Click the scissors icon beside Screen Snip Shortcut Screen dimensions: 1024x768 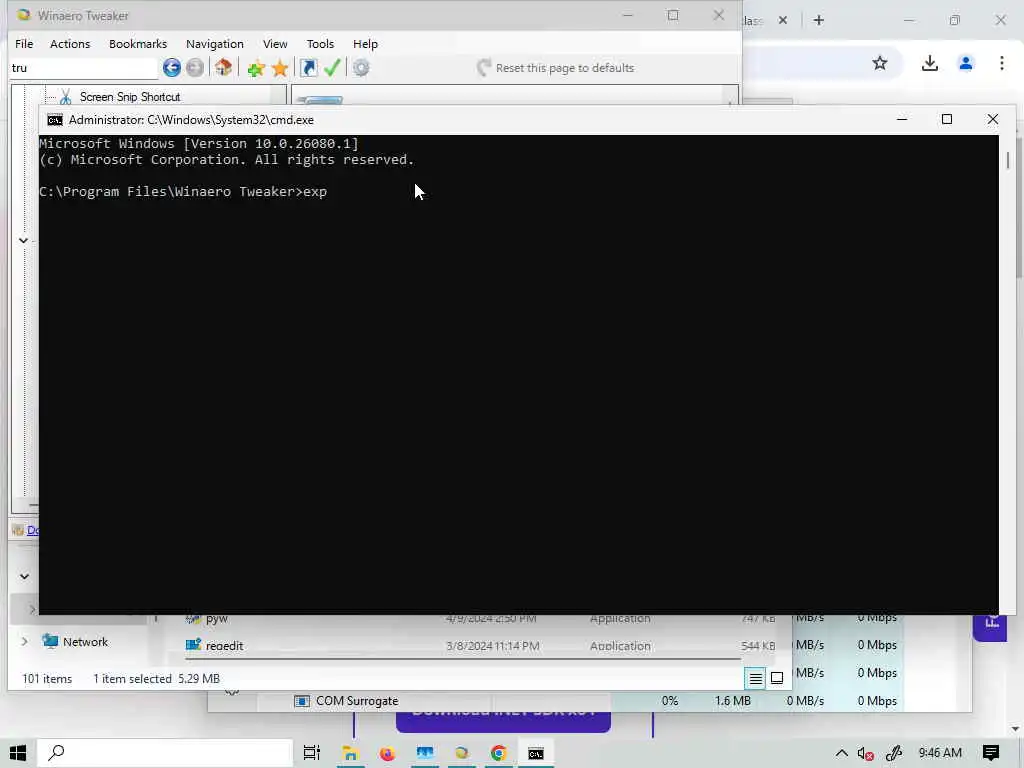[x=65, y=97]
